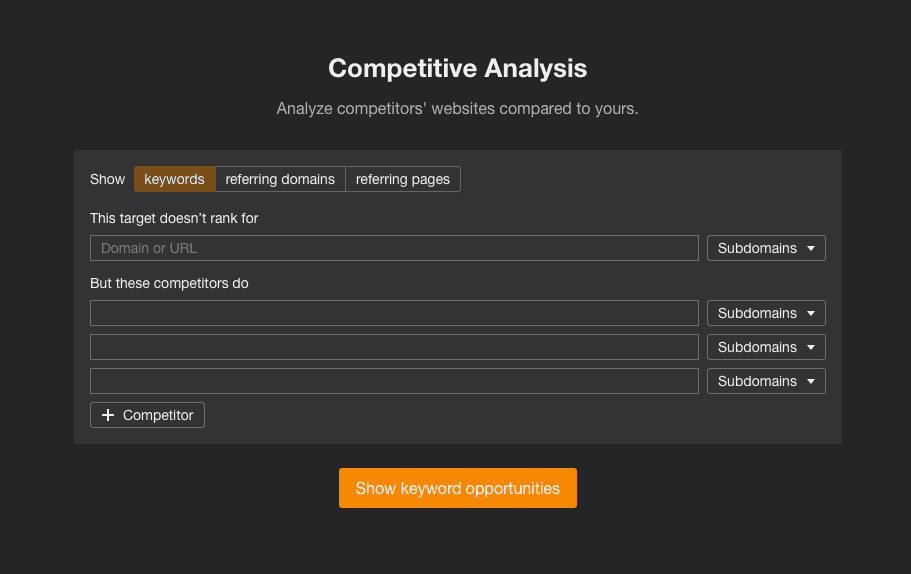Image resolution: width=911 pixels, height=574 pixels.
Task: Click the plus icon beside Competitor
Action: (x=108, y=415)
